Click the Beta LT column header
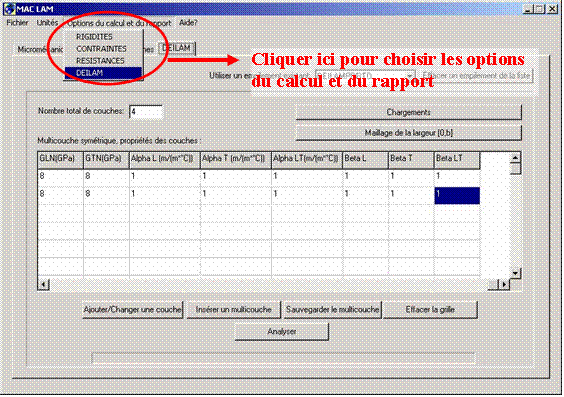 point(457,160)
